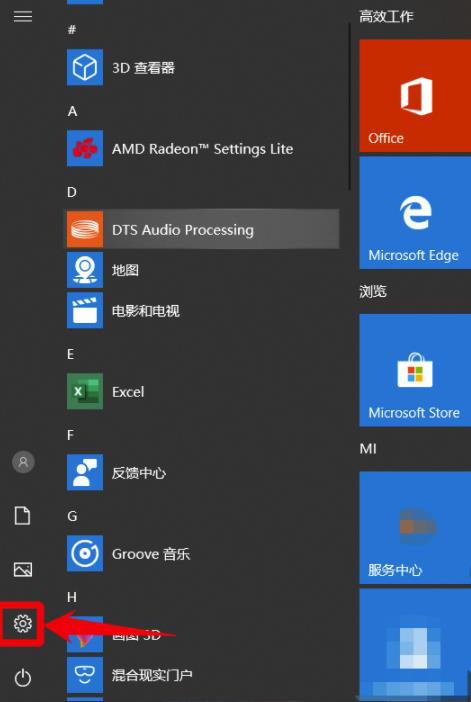The height and width of the screenshot is (702, 471).
Task: Open the Settings gear icon
Action: click(x=23, y=623)
